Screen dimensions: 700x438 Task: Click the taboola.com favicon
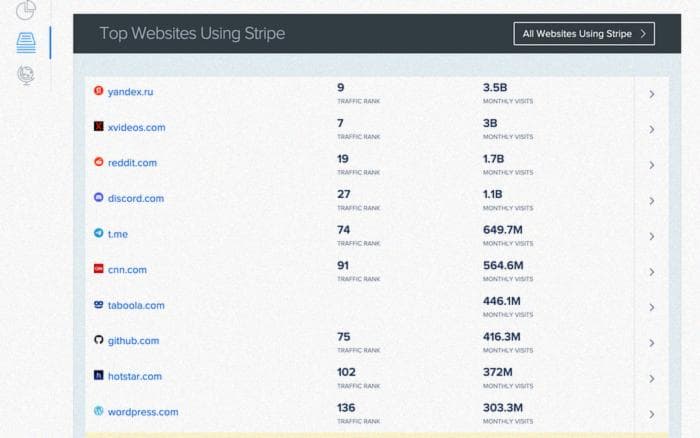pos(99,305)
